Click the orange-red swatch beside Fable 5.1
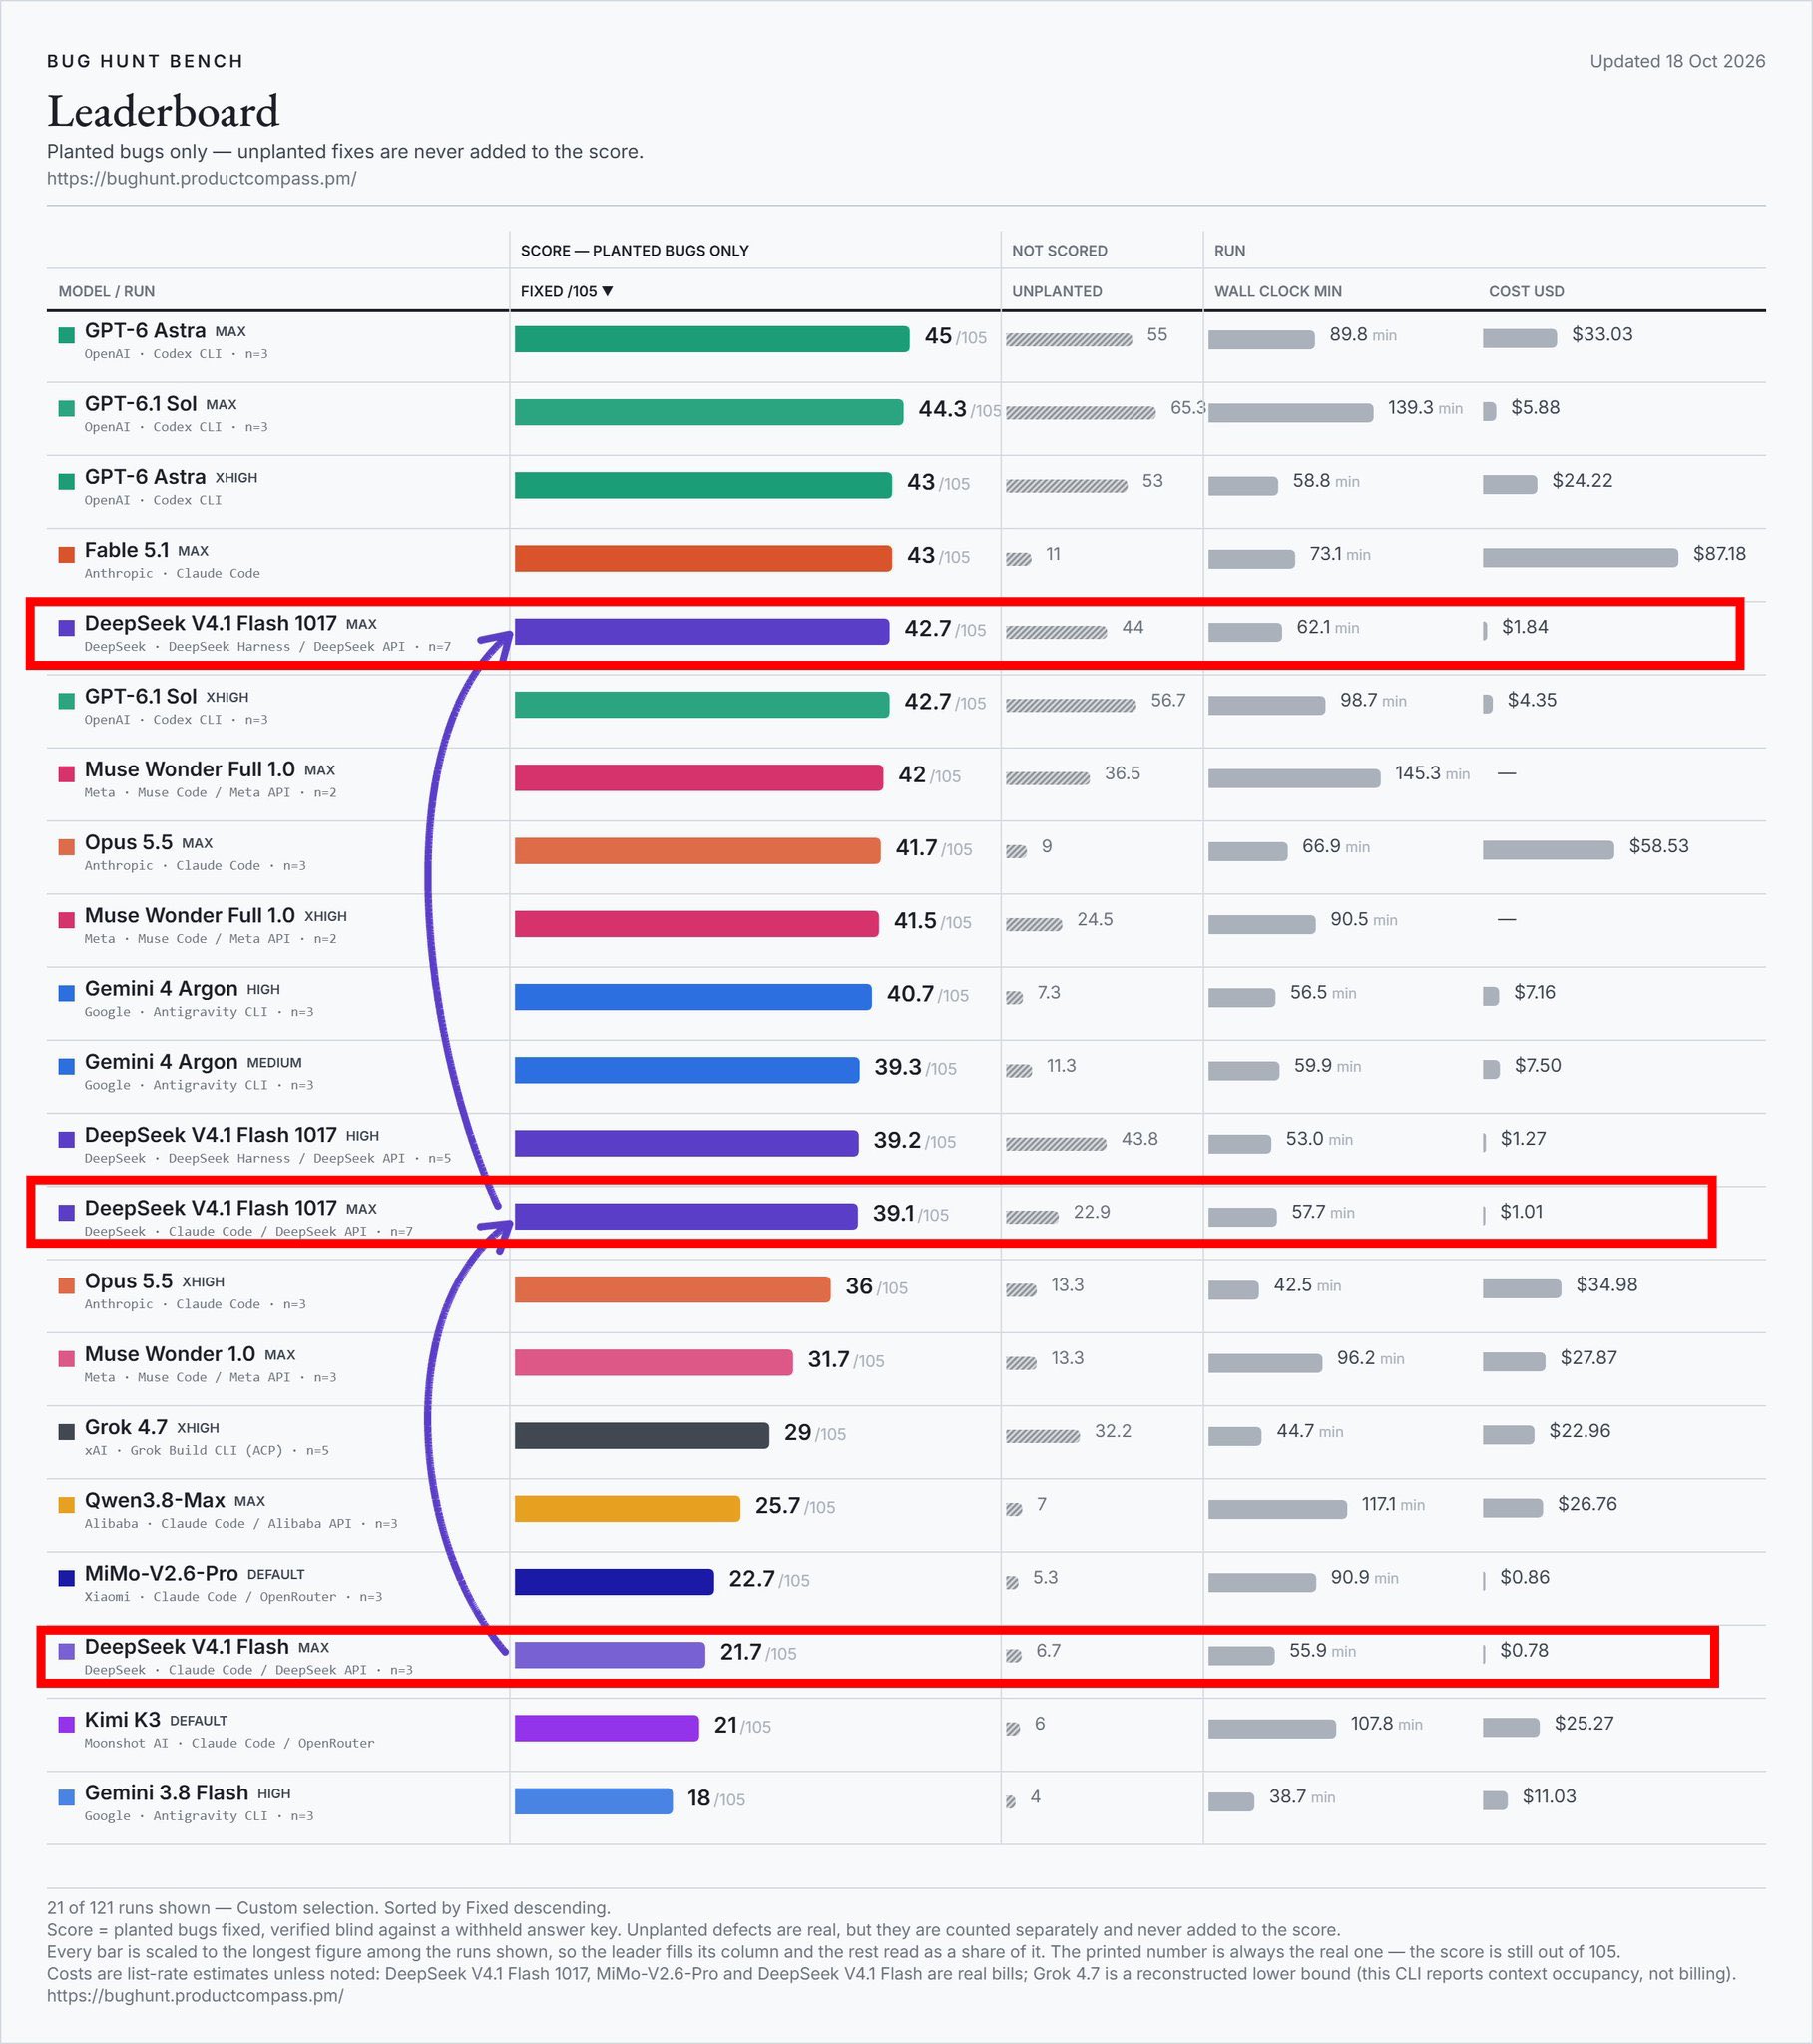The image size is (1813, 2044). (67, 554)
